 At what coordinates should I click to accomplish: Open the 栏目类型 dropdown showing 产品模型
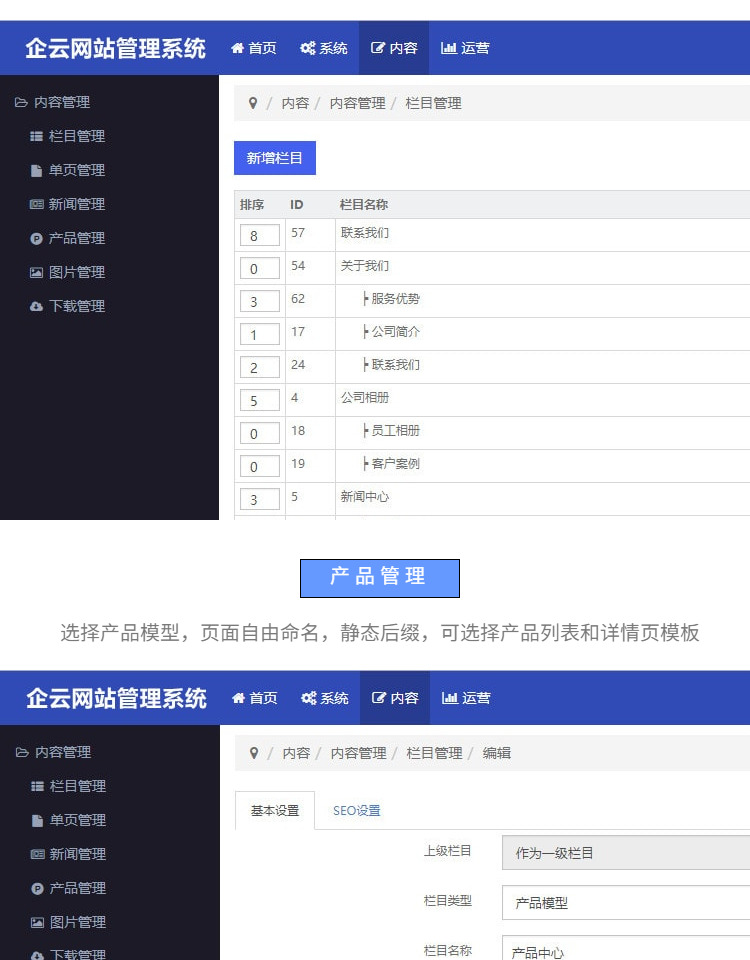[x=625, y=903]
